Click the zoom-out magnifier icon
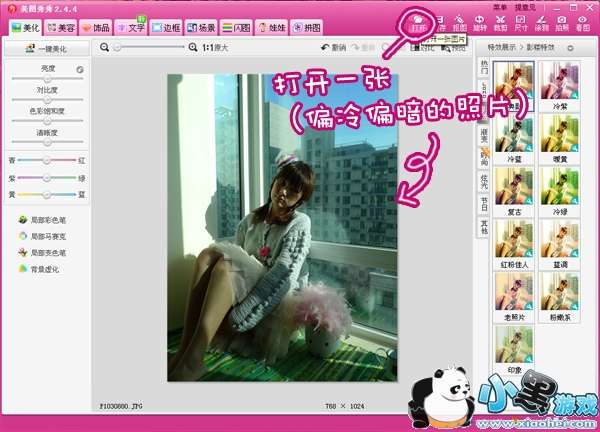The width and height of the screenshot is (600, 432). [104, 47]
